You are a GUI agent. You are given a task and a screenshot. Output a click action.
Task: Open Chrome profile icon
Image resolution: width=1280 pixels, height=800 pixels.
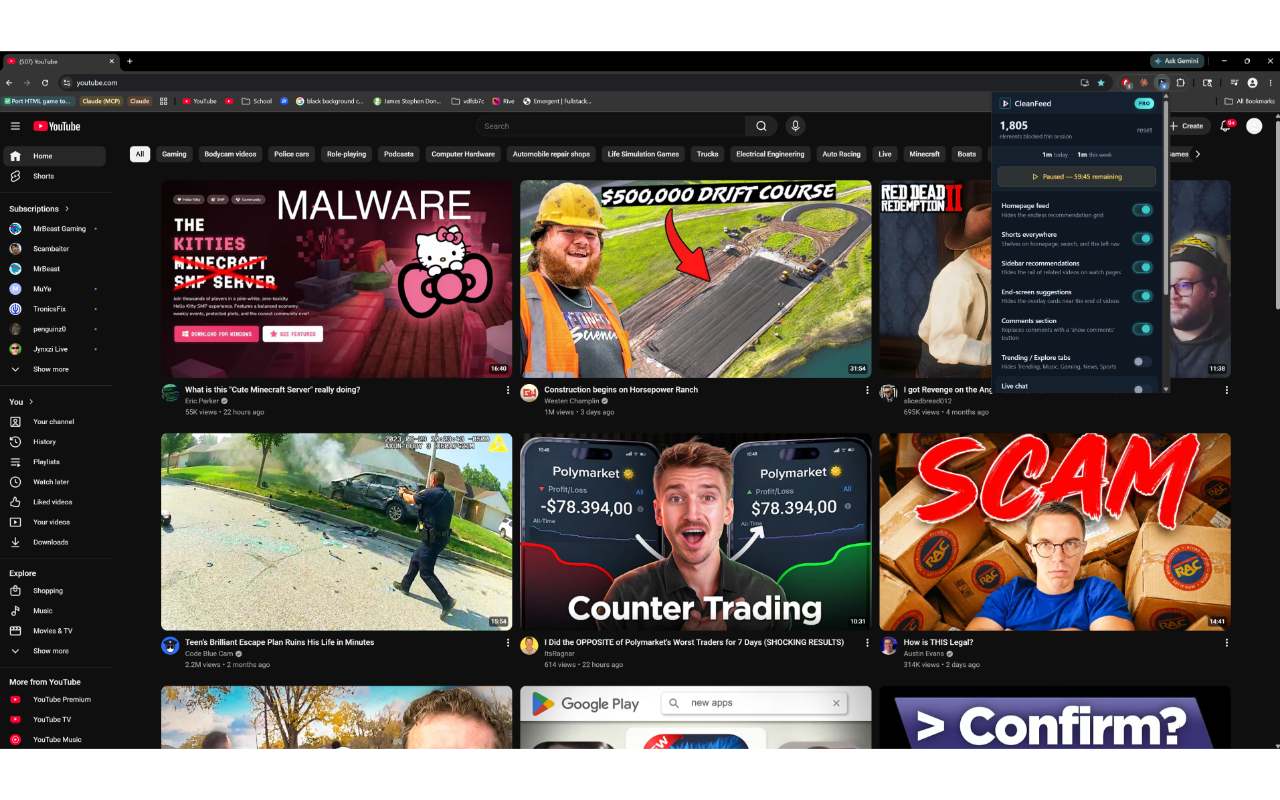(x=1253, y=83)
